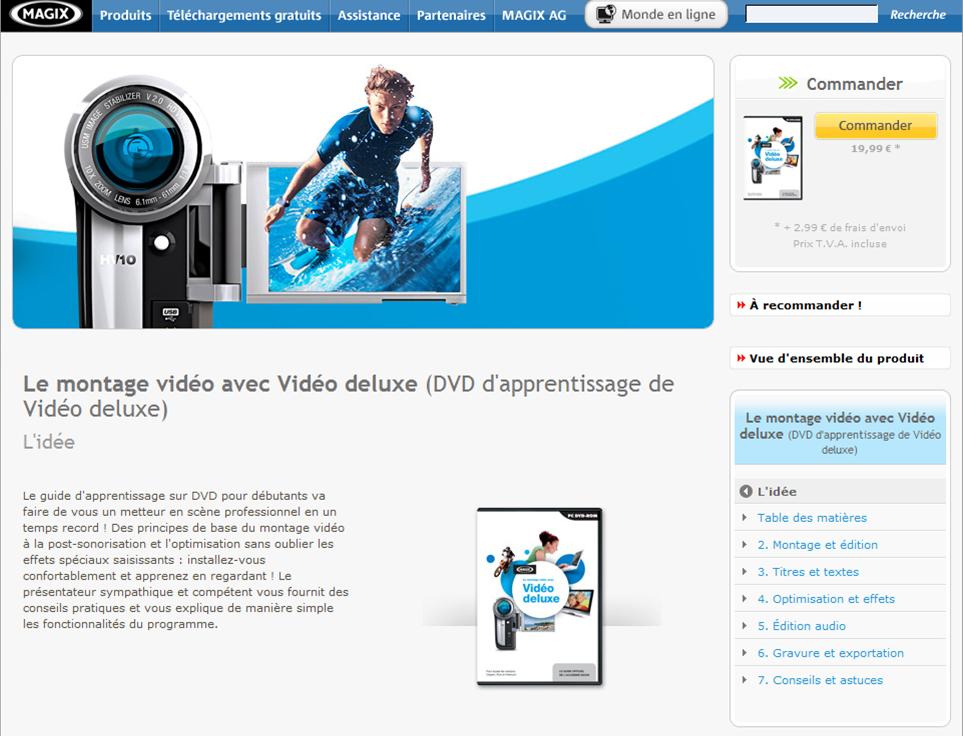
Task: Expand the À recommander ! section
Action: click(x=840, y=305)
